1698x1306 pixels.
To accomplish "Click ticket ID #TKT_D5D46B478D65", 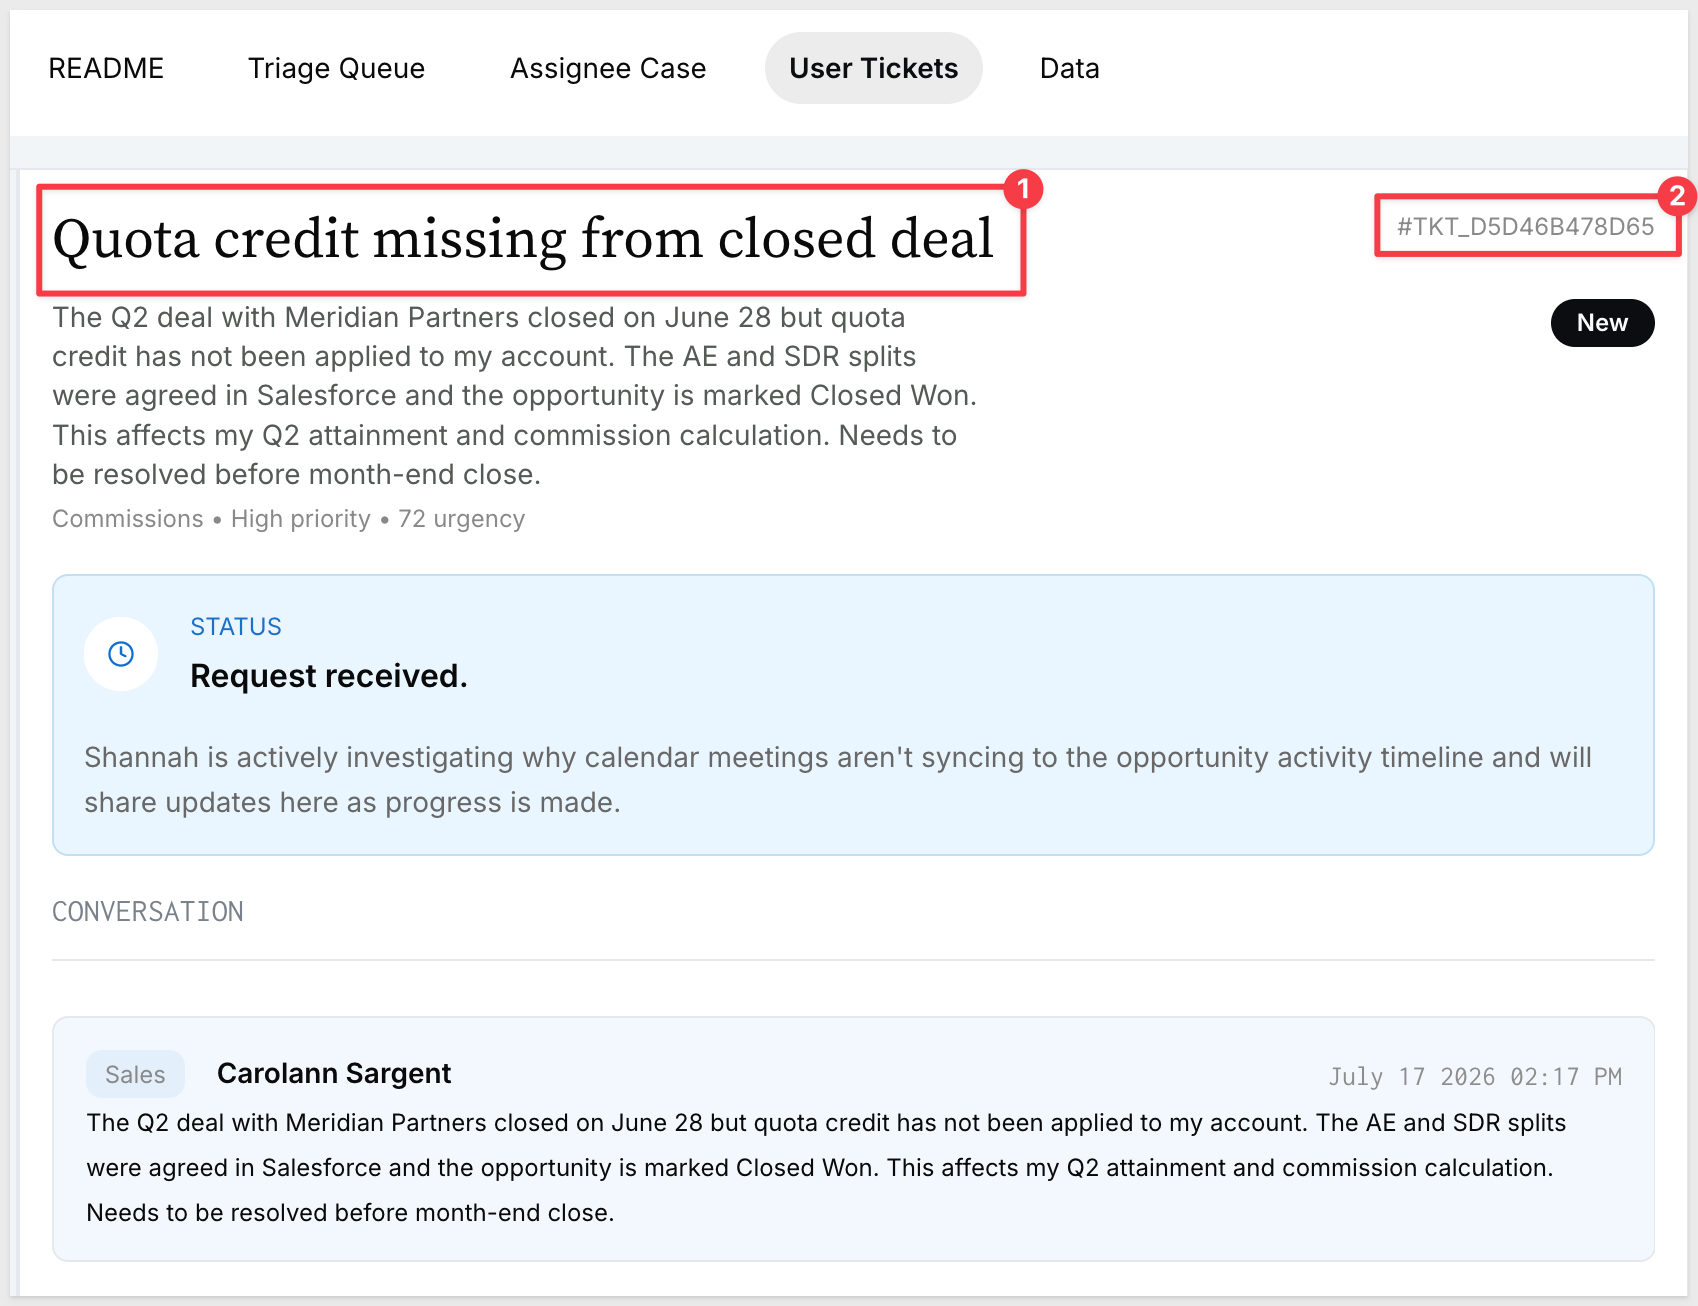I will point(1526,227).
